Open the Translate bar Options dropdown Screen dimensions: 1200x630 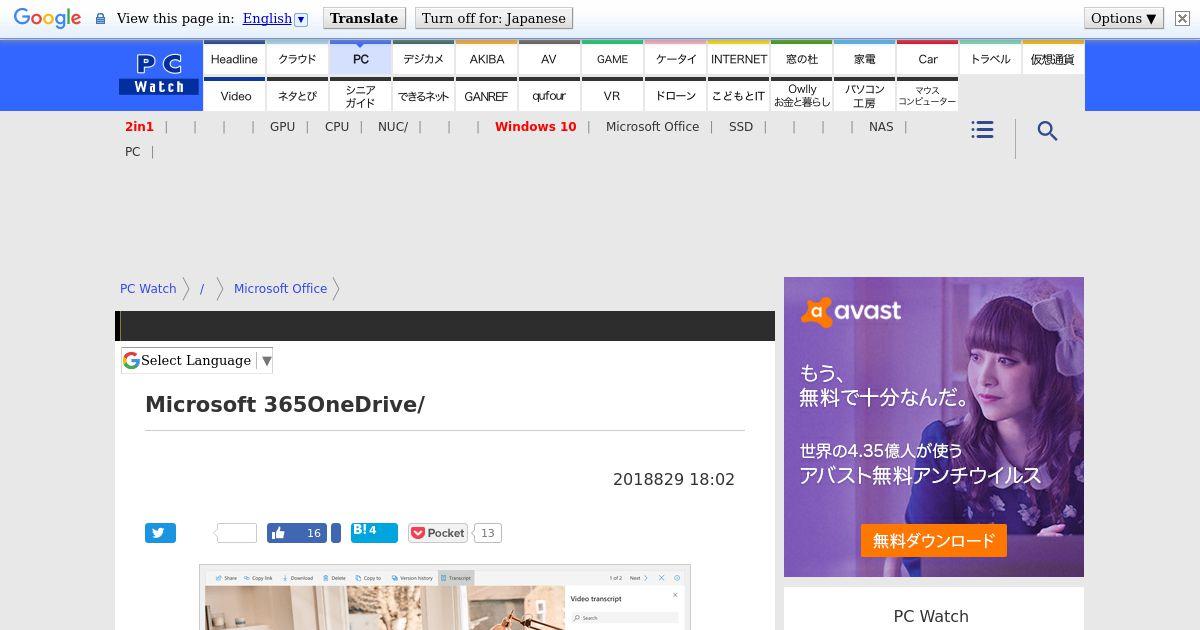point(1123,18)
